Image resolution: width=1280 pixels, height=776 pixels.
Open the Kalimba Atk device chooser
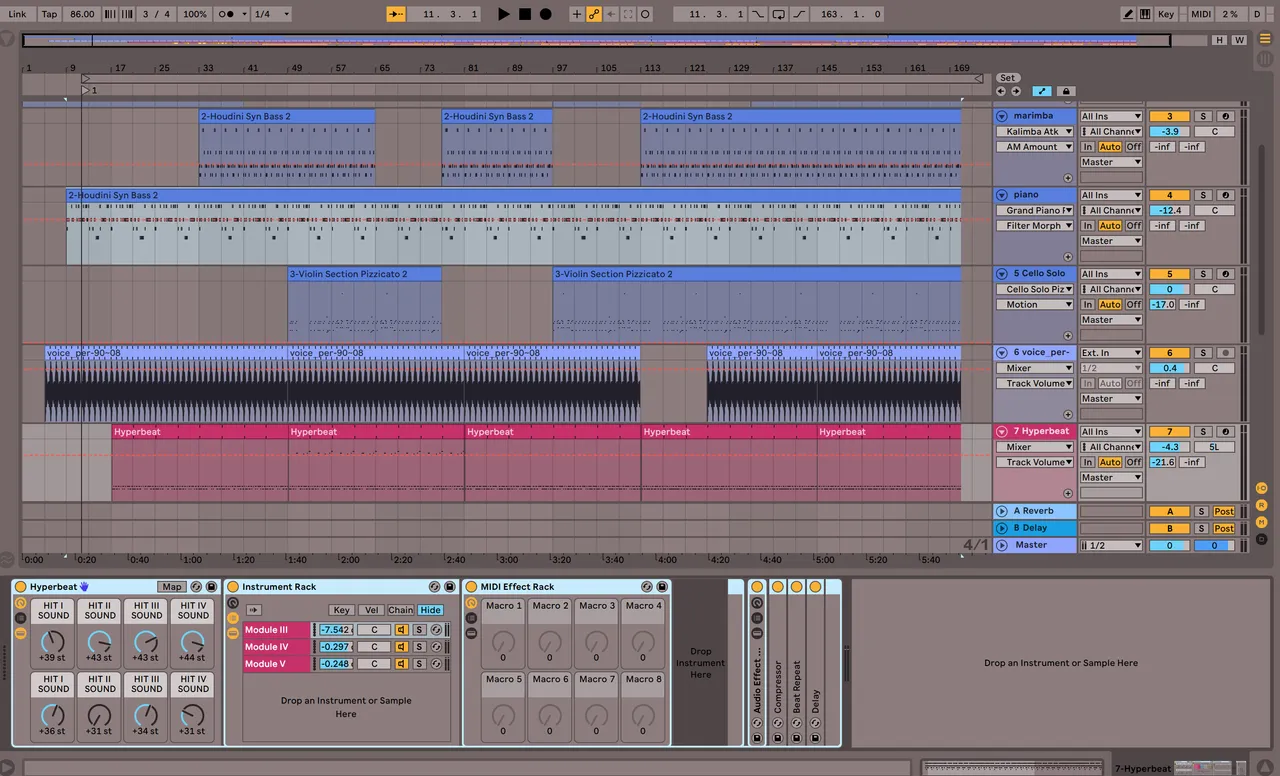[x=1034, y=131]
